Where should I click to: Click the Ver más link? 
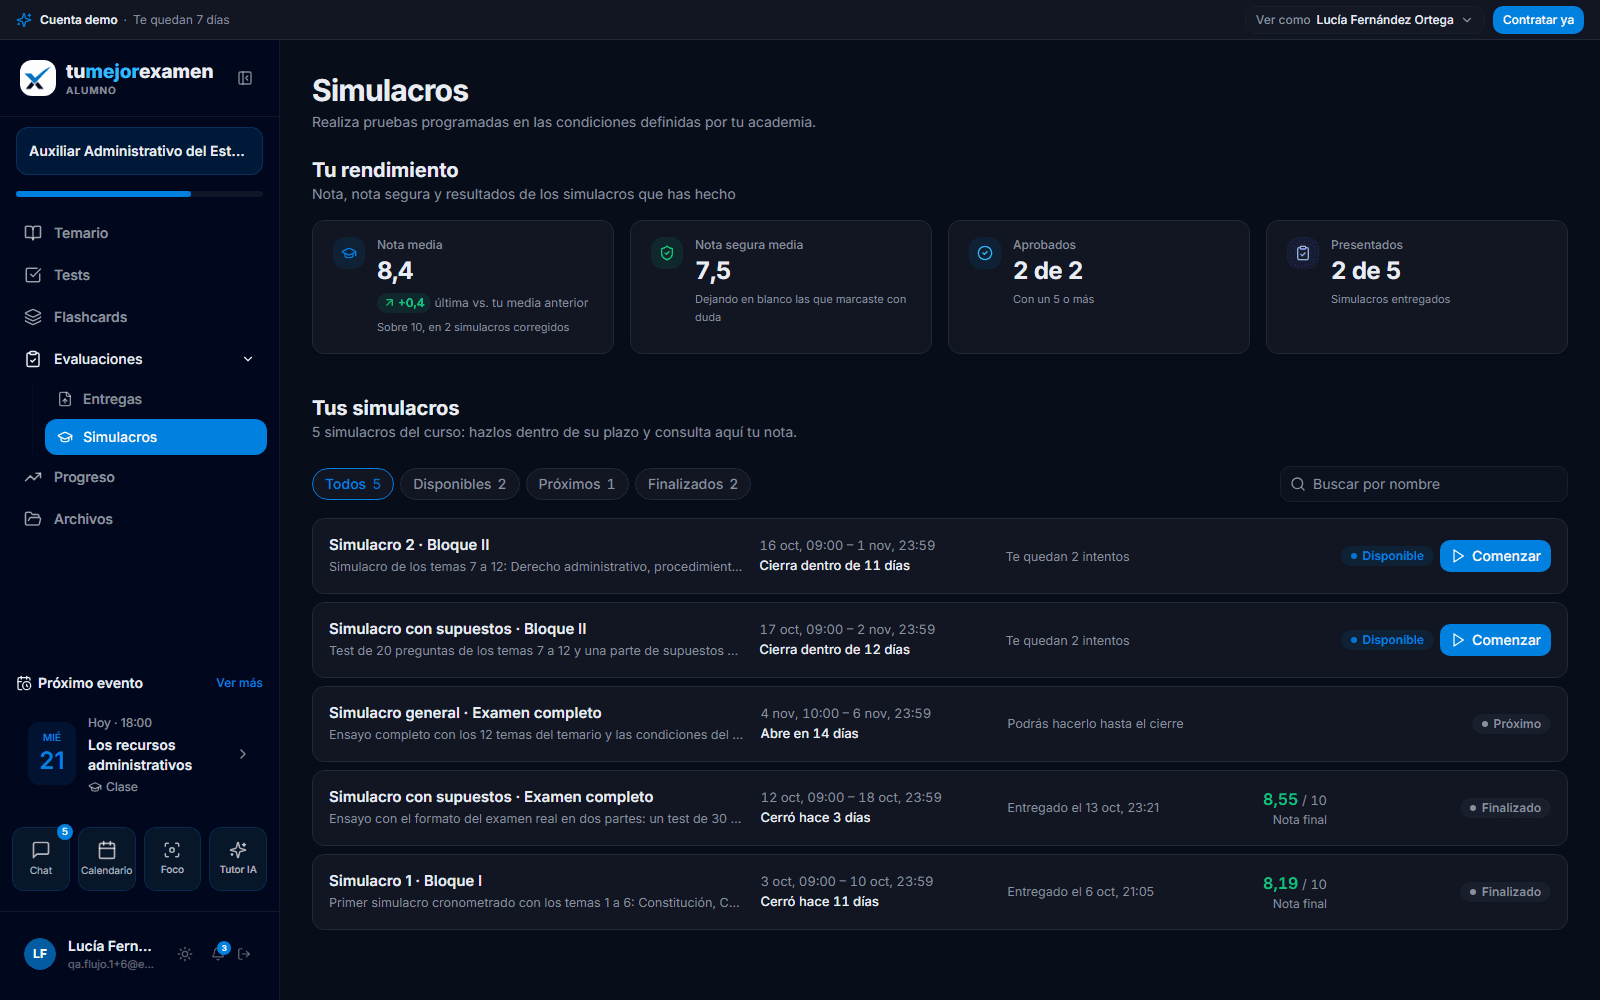[239, 683]
